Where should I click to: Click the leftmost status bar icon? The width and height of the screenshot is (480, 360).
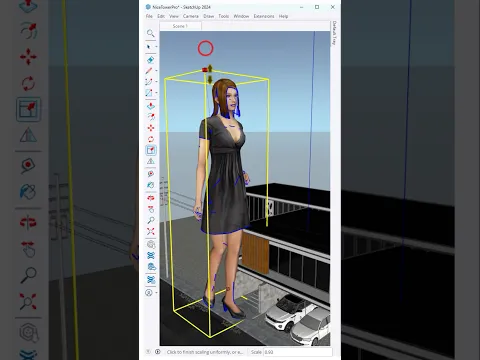pyautogui.click(x=148, y=352)
